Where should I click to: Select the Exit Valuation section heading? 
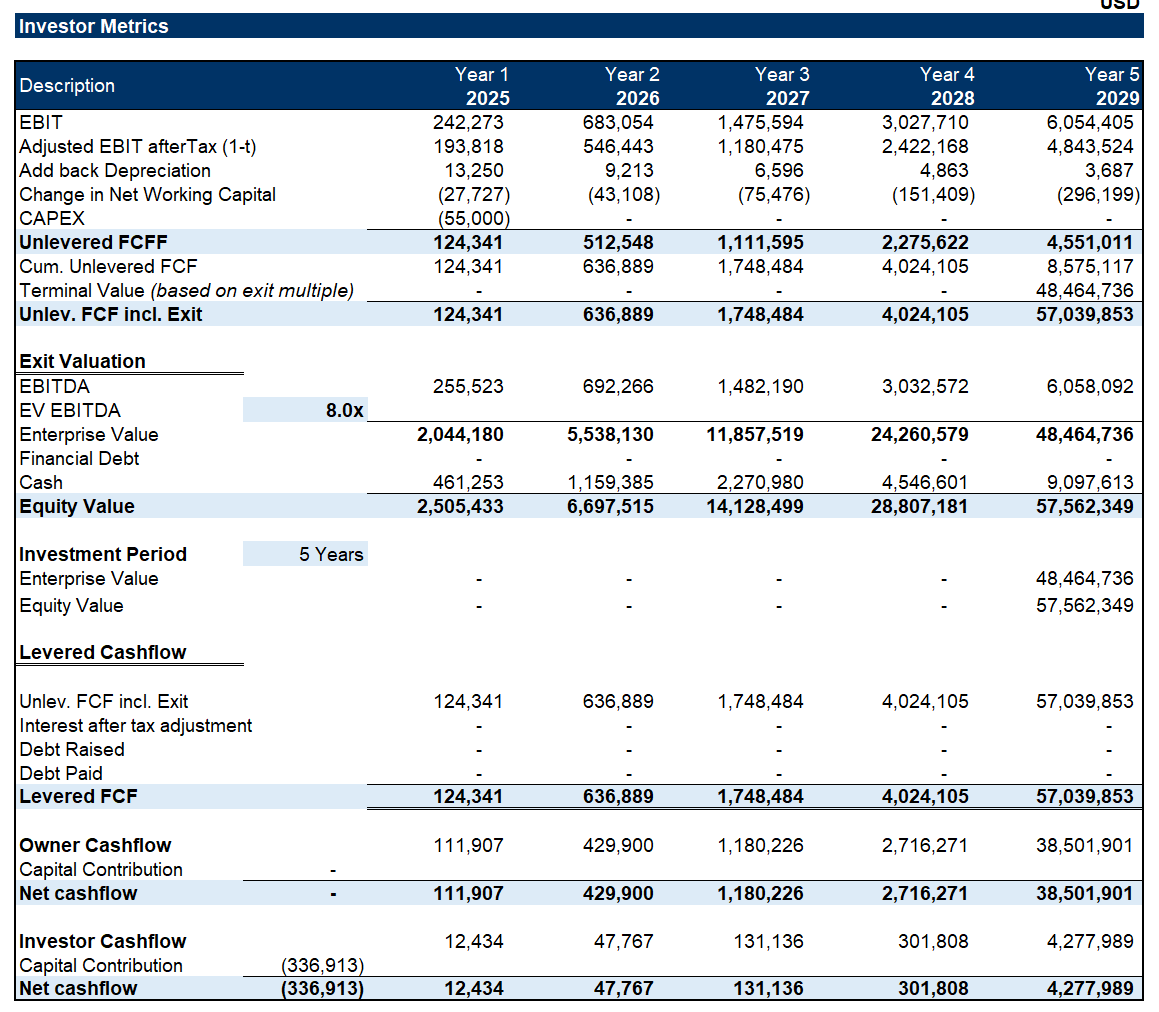click(83, 361)
